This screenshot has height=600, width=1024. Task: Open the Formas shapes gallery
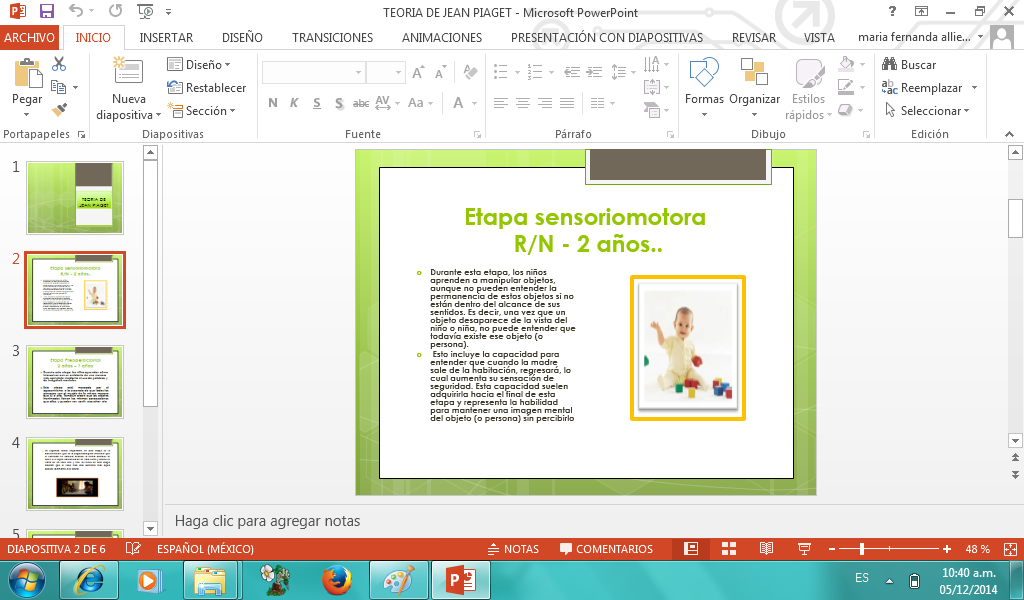(704, 75)
